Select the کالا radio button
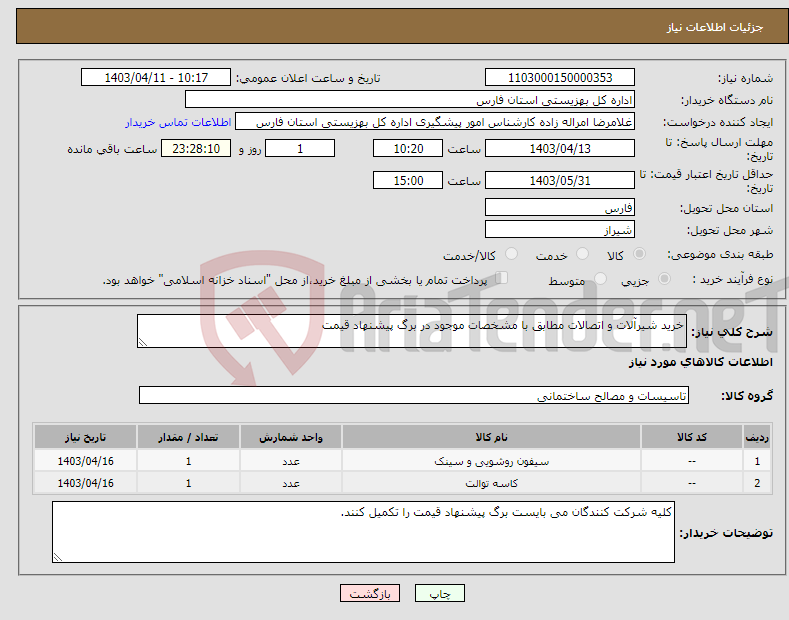The width and height of the screenshot is (789, 620). pyautogui.click(x=639, y=254)
